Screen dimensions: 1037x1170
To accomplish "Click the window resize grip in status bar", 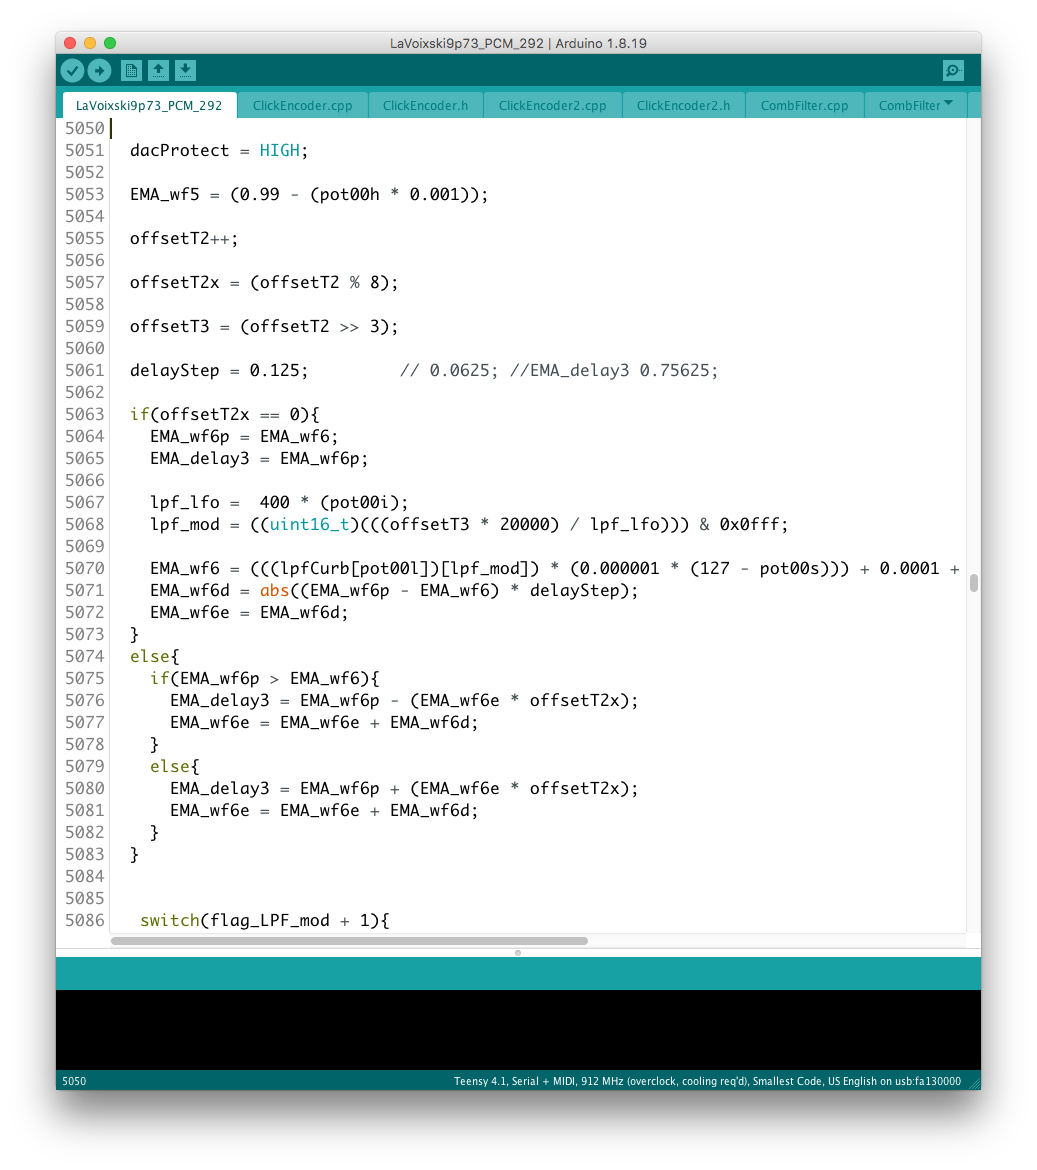I will tap(973, 1081).
